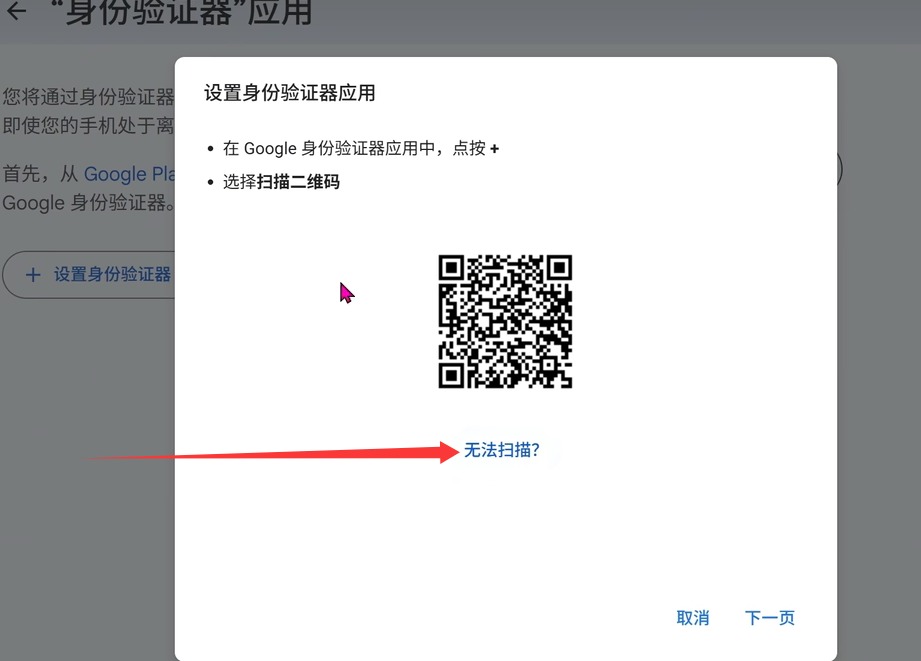Click the QR code image in the dialog
The height and width of the screenshot is (661, 921).
(505, 321)
